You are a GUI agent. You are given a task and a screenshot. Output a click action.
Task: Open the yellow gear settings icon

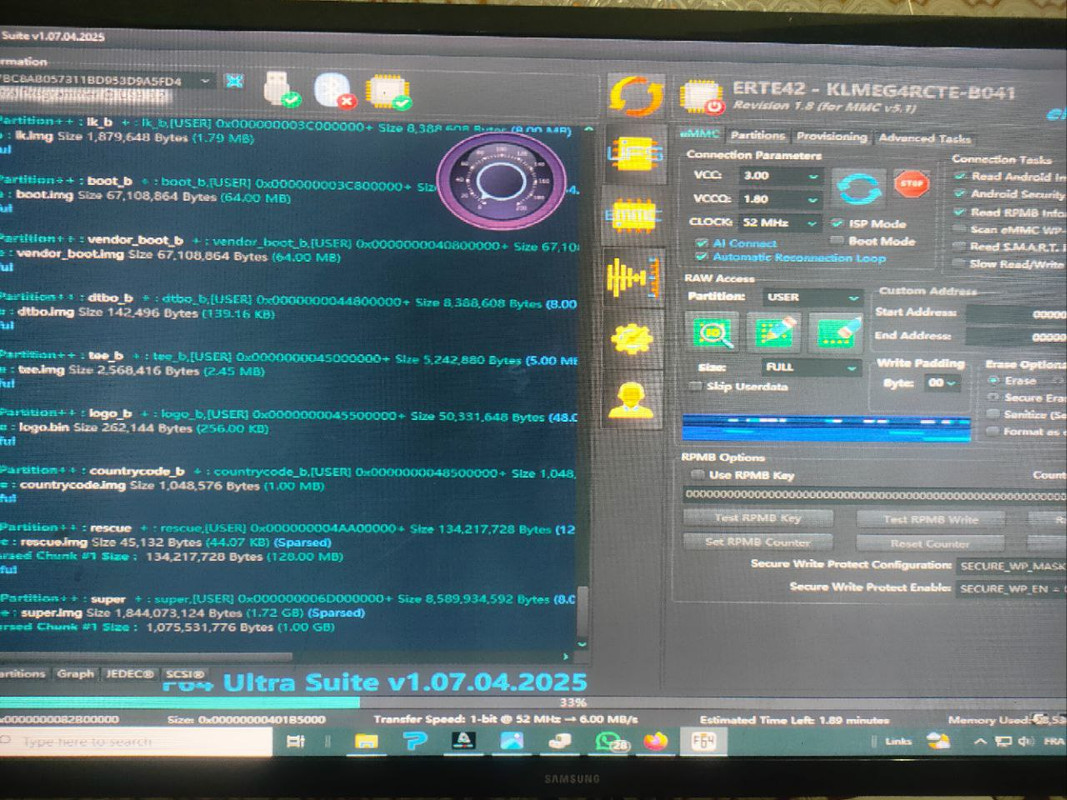pos(632,338)
